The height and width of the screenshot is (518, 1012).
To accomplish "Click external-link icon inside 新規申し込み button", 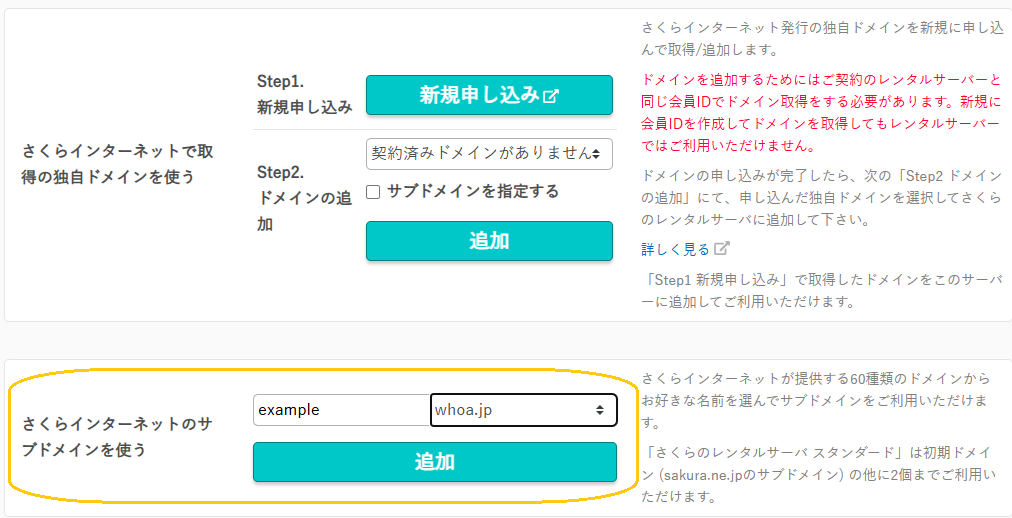I will (551, 96).
